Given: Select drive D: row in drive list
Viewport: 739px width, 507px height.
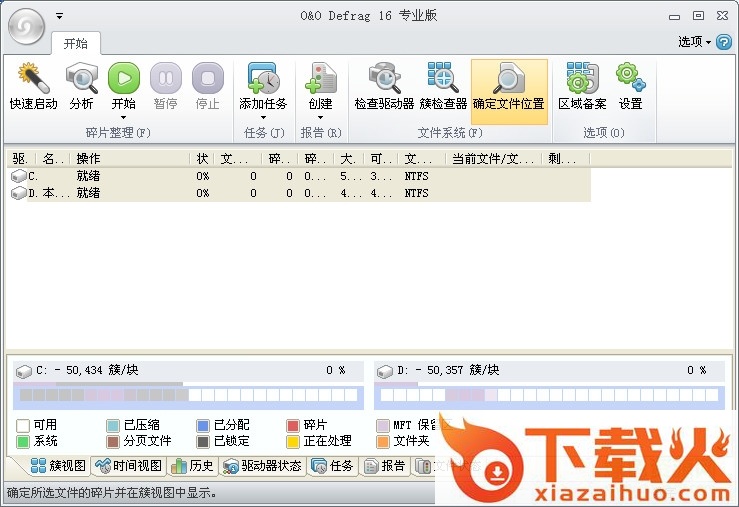Looking at the screenshot, I should pos(299,193).
